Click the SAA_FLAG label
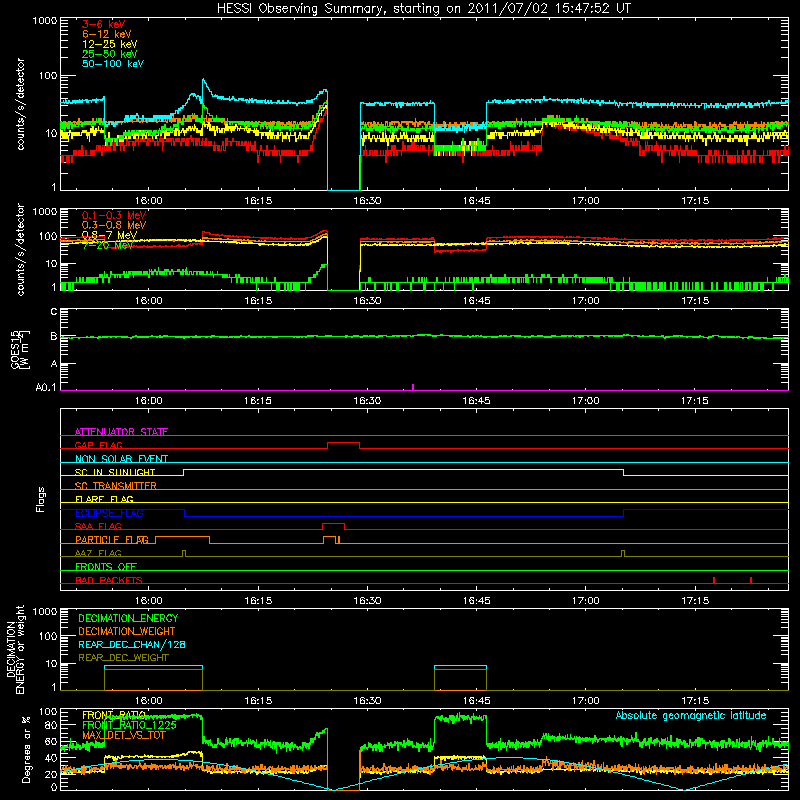 [98, 526]
